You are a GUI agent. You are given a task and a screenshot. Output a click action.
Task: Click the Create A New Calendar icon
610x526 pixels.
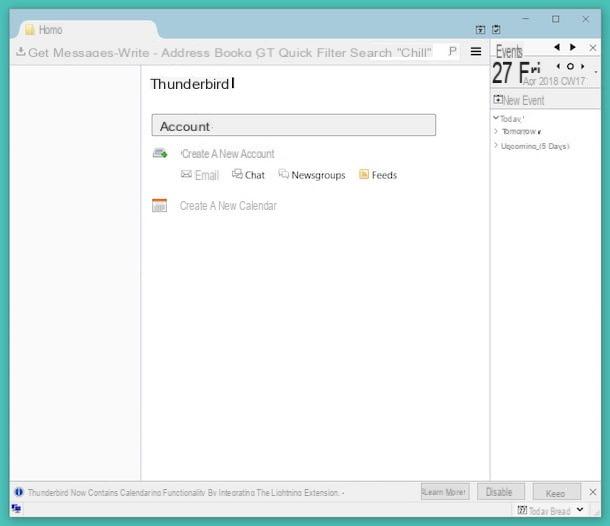click(x=160, y=205)
